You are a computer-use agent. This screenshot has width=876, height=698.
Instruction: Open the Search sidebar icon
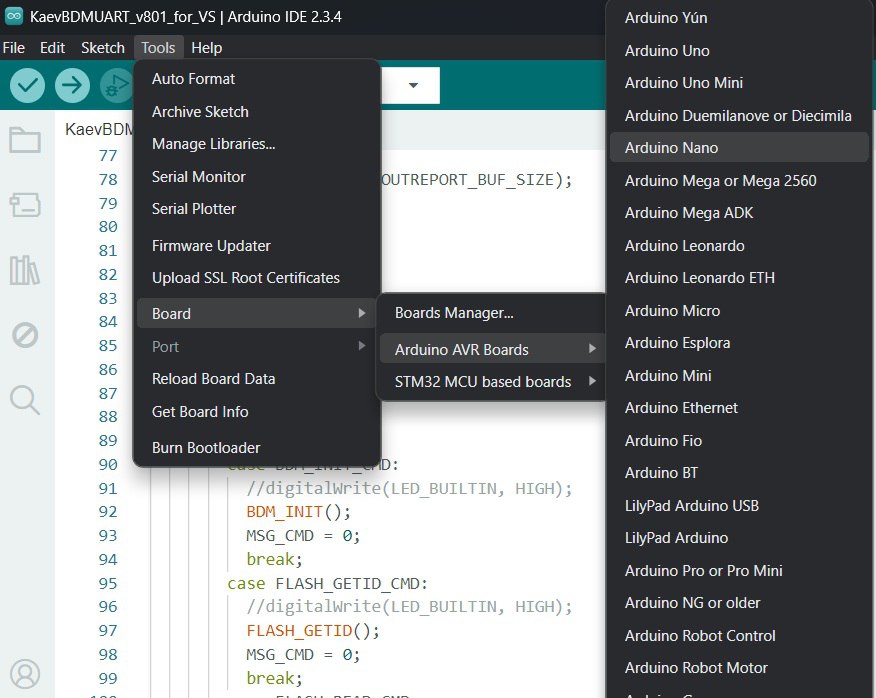pyautogui.click(x=25, y=400)
